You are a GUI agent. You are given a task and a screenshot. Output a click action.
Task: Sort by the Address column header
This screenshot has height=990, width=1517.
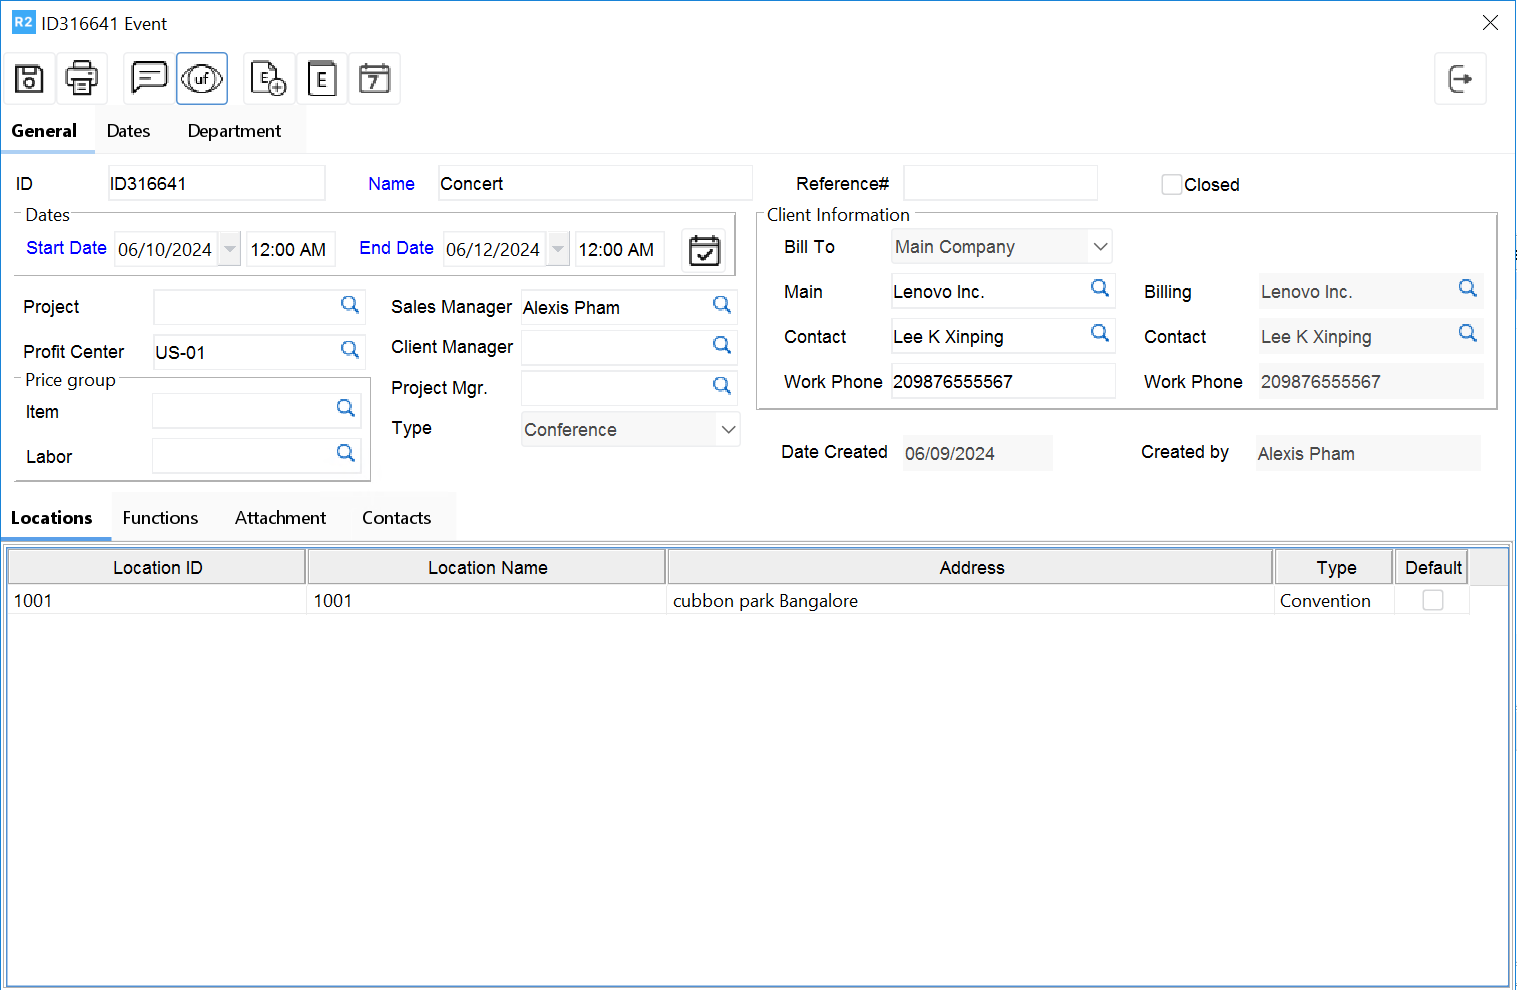coord(971,568)
